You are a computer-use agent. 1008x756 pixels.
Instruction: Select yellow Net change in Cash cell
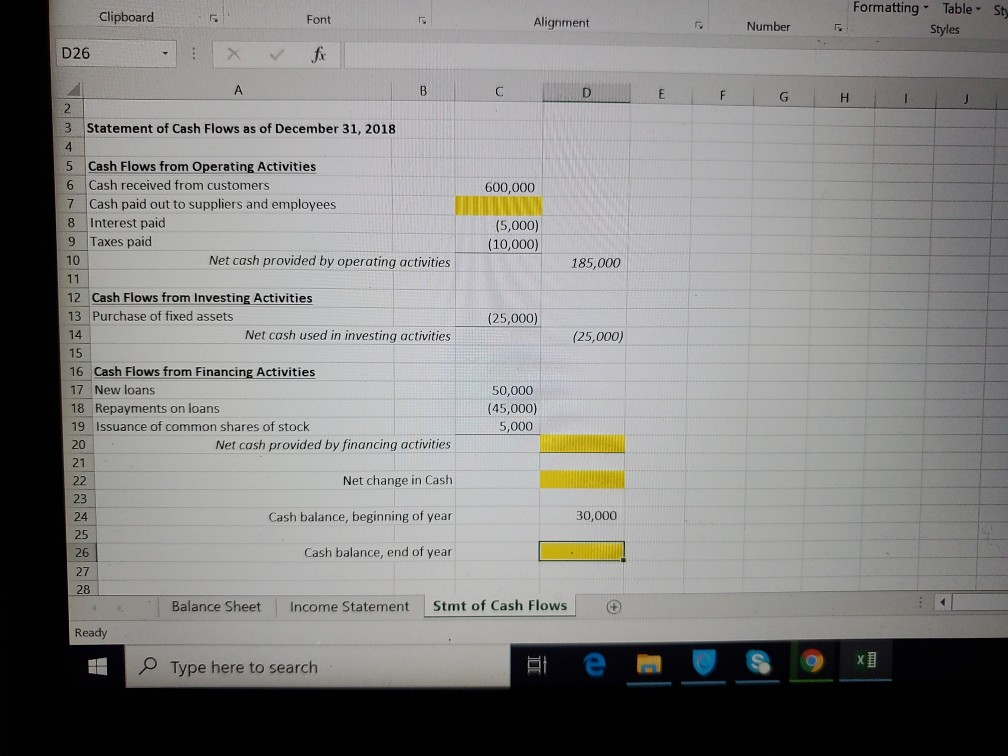582,480
